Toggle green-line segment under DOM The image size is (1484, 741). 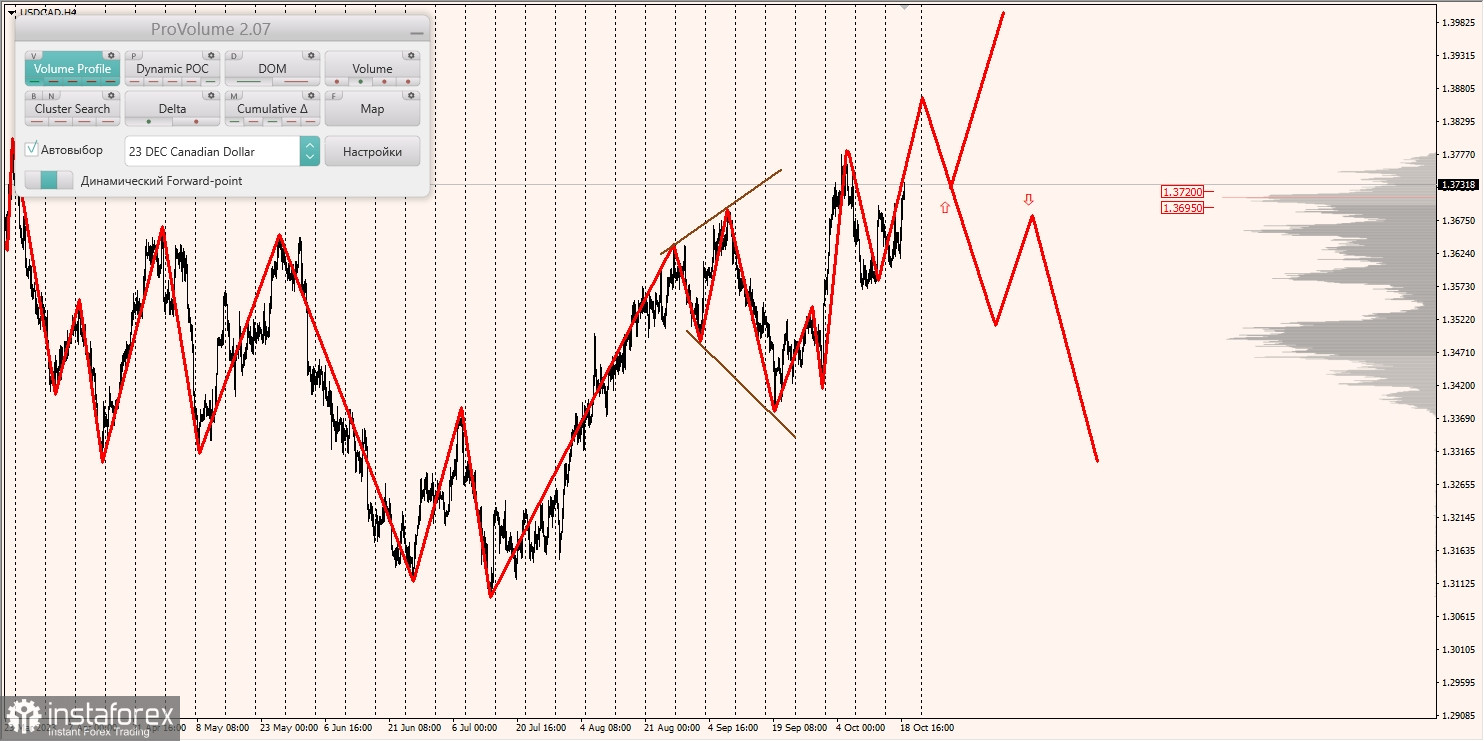pyautogui.click(x=249, y=81)
